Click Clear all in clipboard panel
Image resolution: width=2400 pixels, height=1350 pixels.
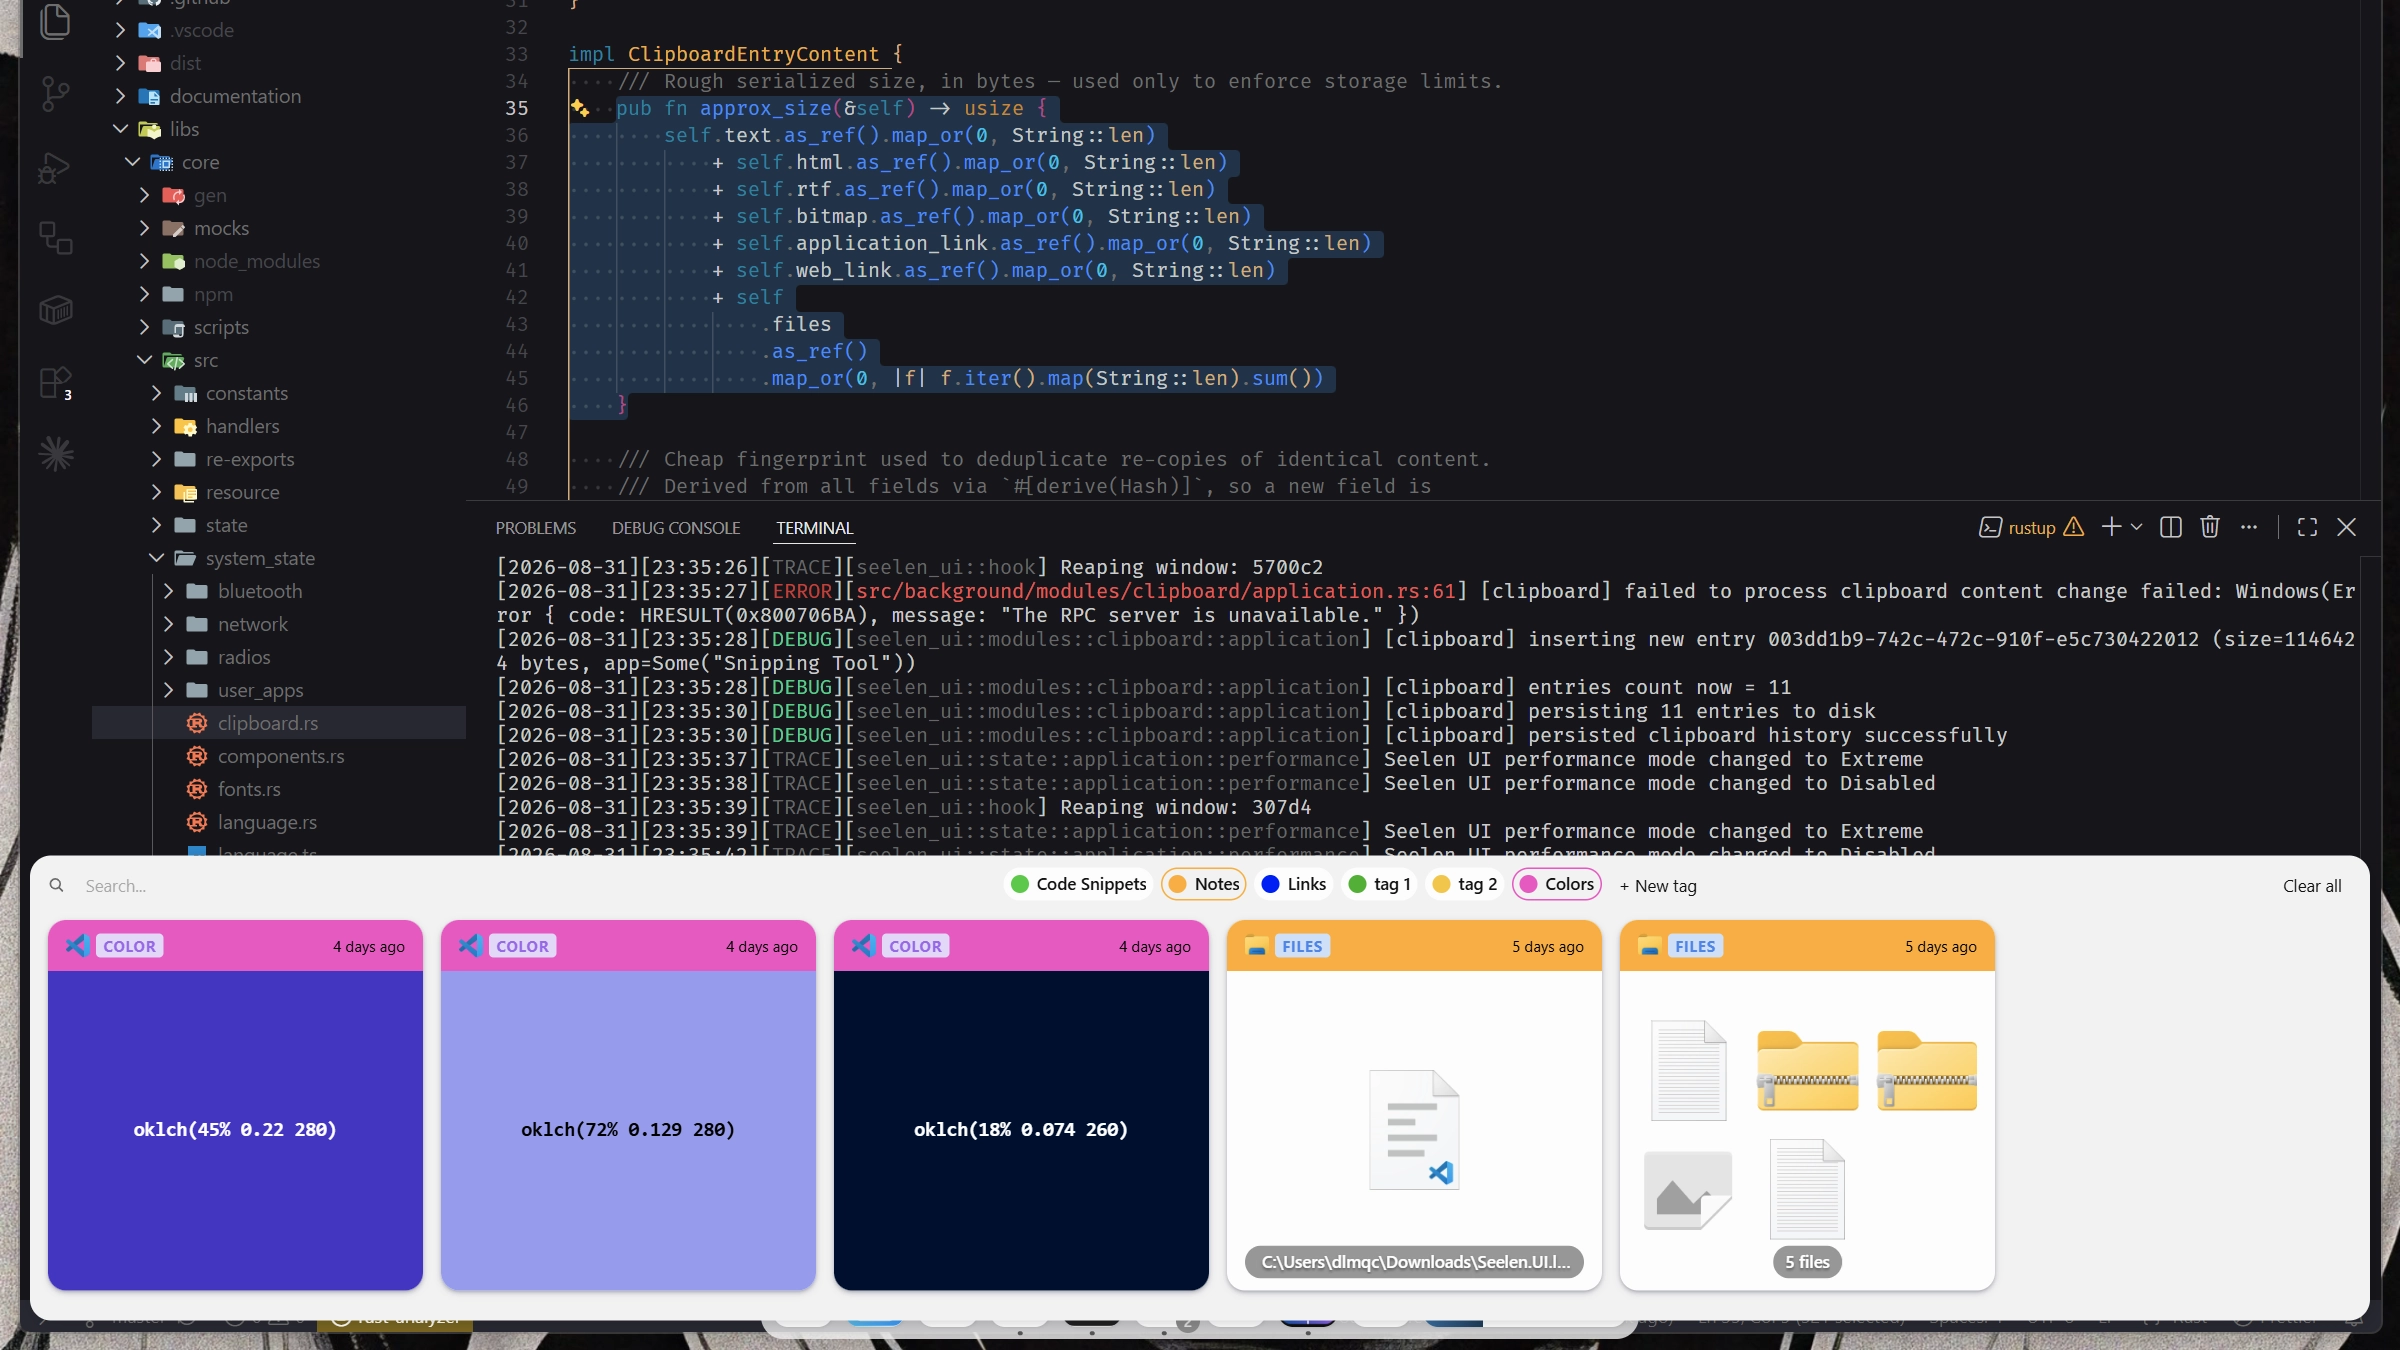coord(2312,886)
